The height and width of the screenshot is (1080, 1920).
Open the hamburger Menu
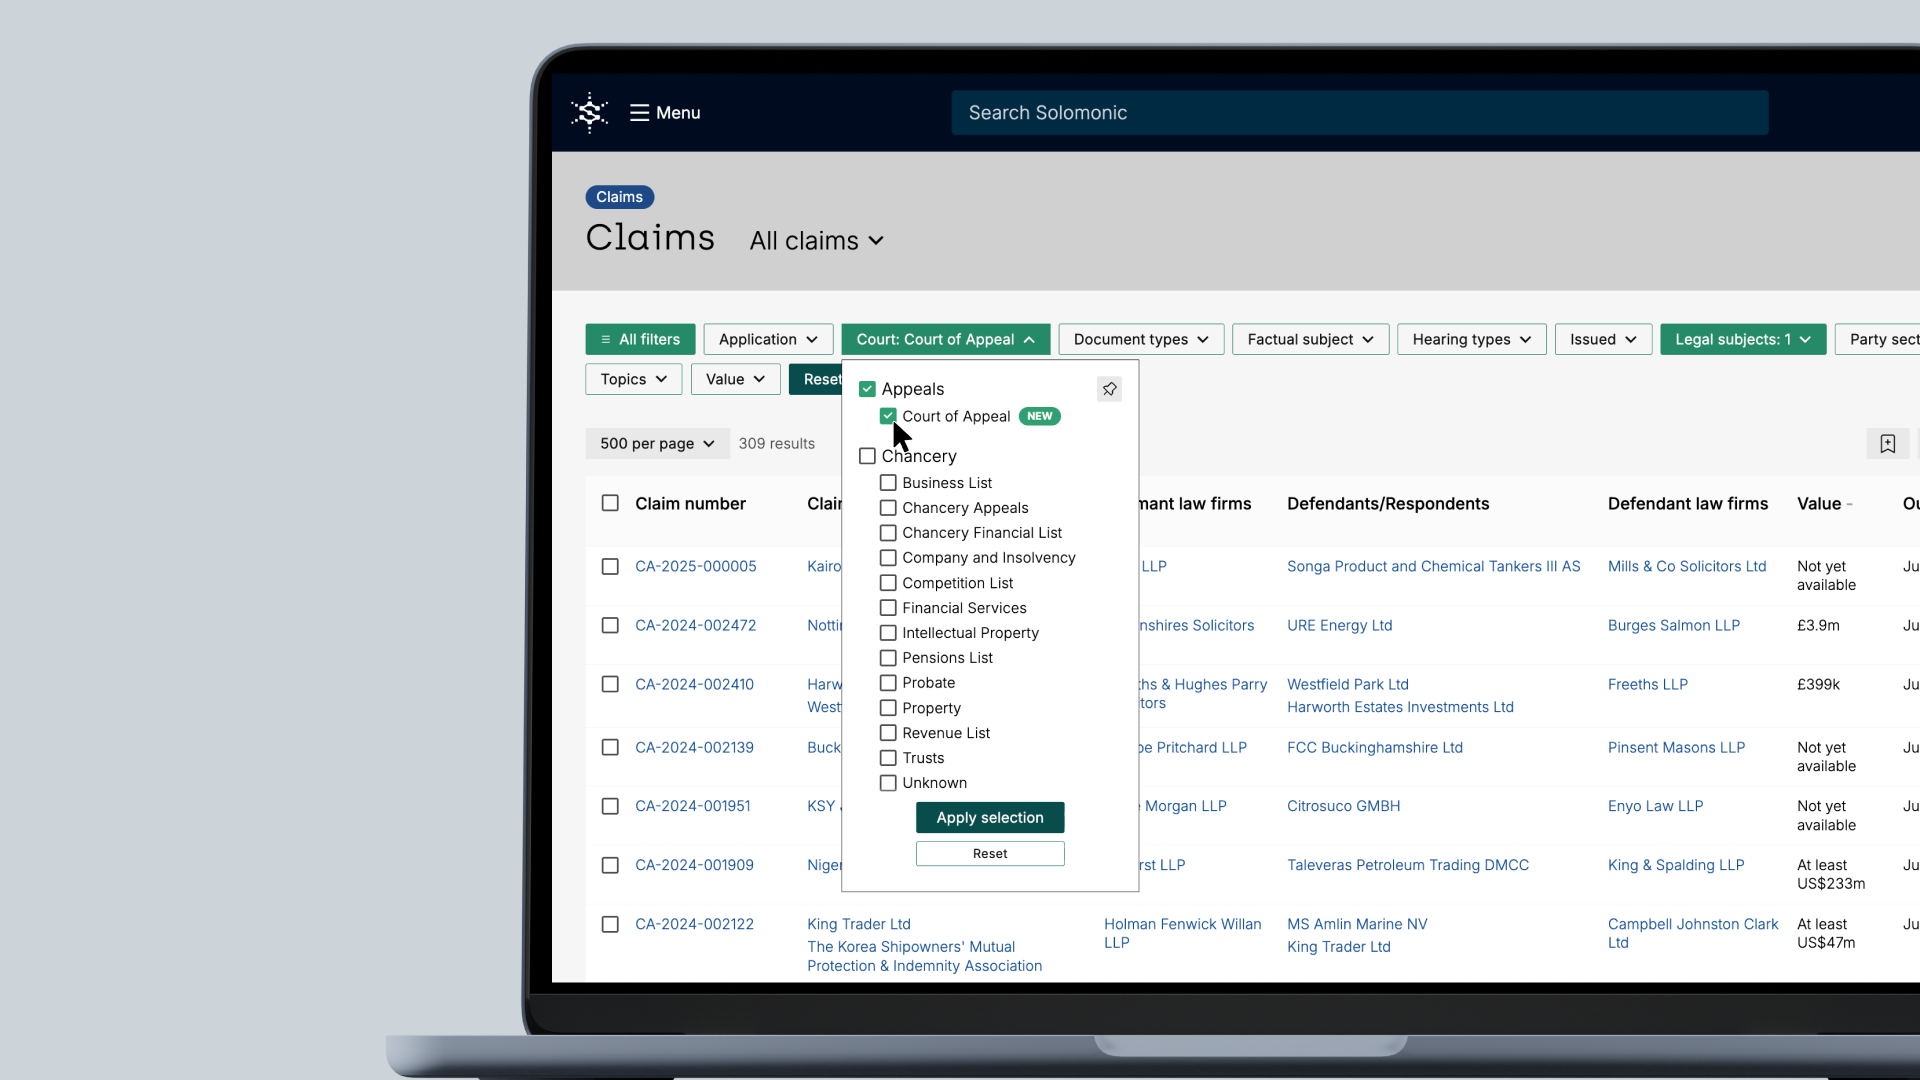coord(665,113)
